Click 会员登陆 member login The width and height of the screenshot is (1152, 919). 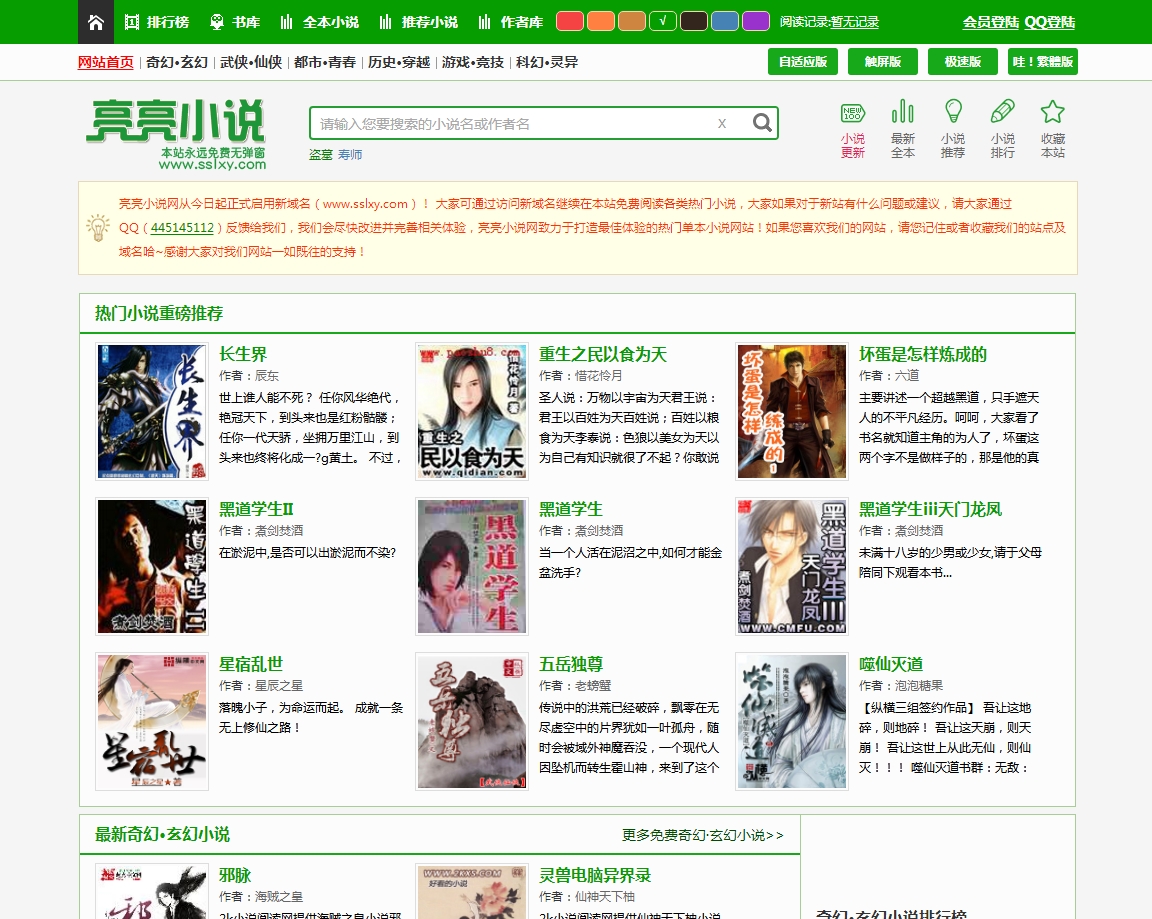point(990,22)
